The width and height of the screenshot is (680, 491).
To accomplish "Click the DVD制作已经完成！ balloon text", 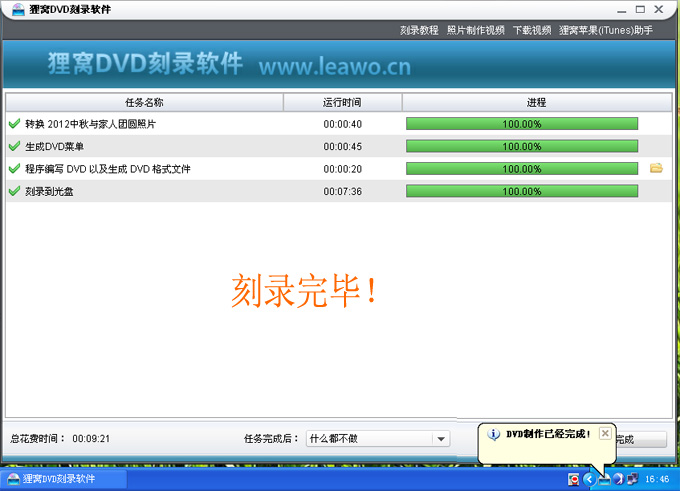I will pos(548,434).
